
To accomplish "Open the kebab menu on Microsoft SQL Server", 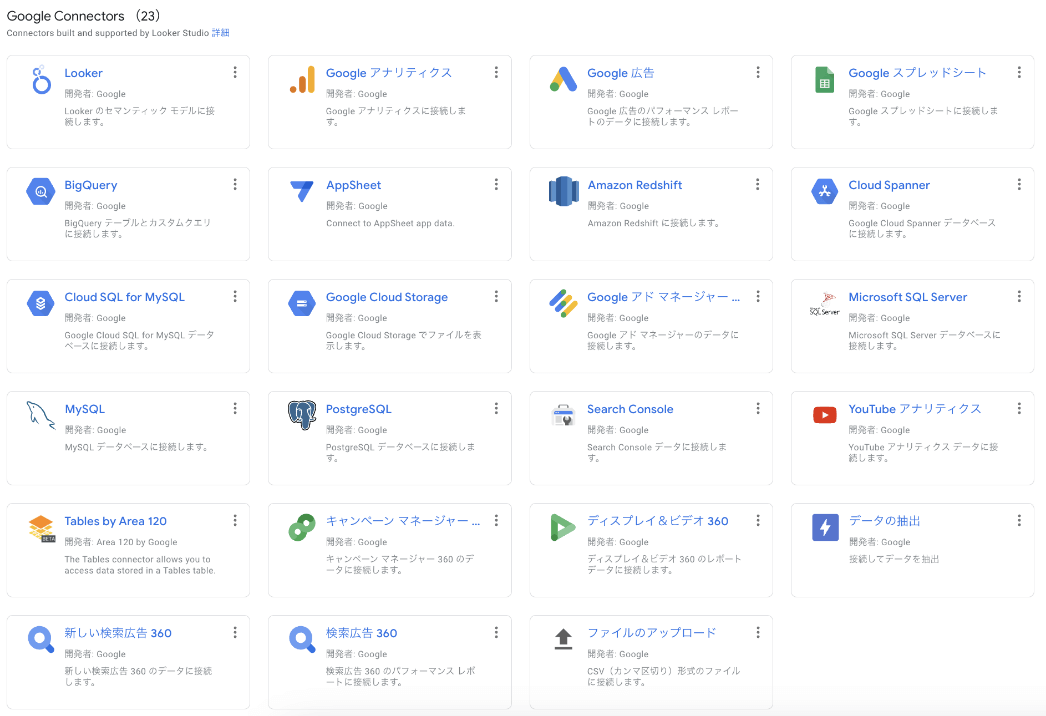I will coord(1019,296).
